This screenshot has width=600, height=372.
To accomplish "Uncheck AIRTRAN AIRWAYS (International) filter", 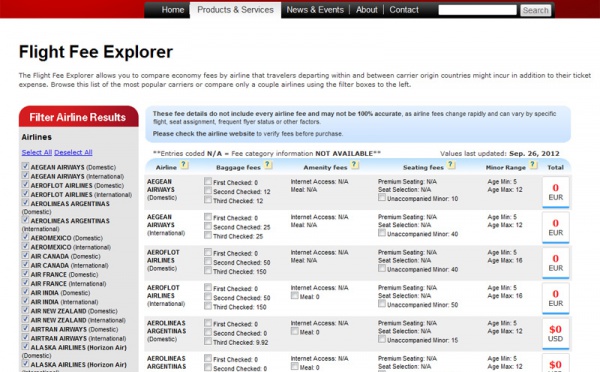I will click(x=26, y=338).
